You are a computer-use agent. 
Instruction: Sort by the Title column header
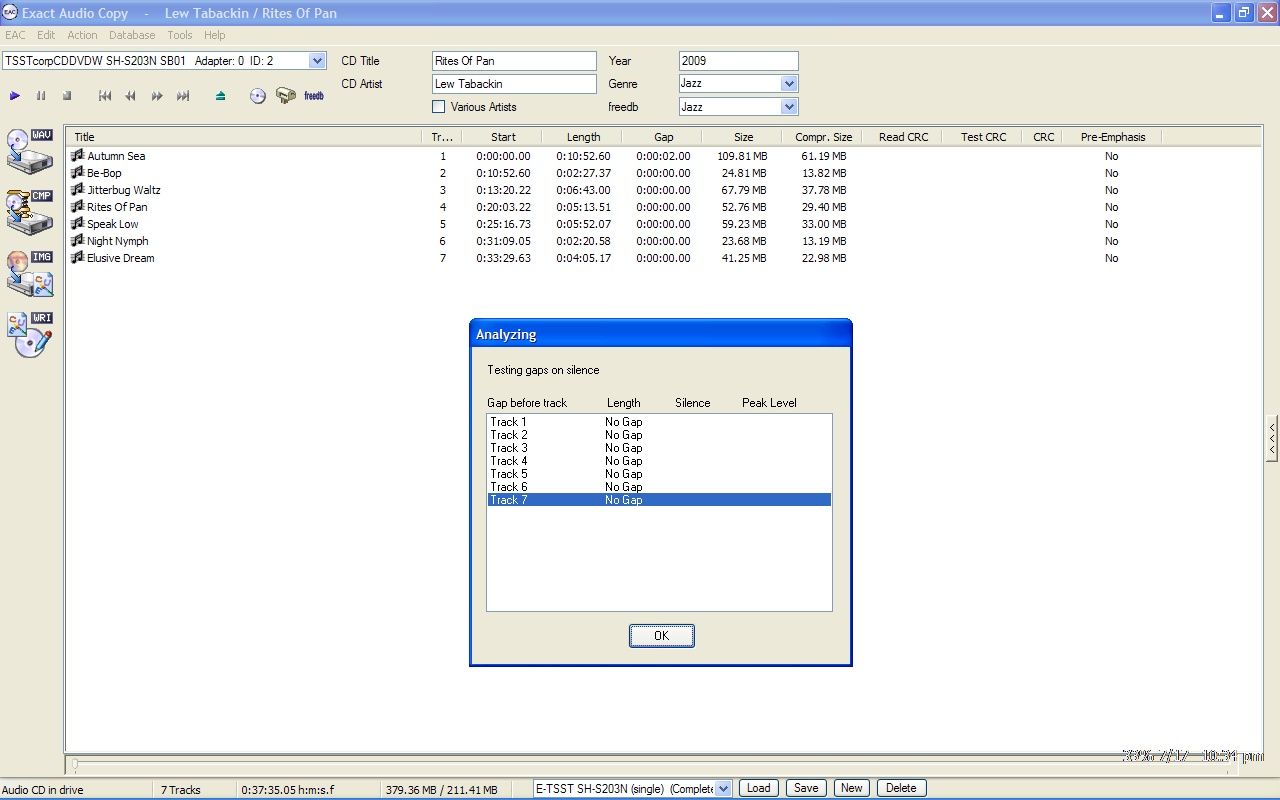pyautogui.click(x=244, y=137)
